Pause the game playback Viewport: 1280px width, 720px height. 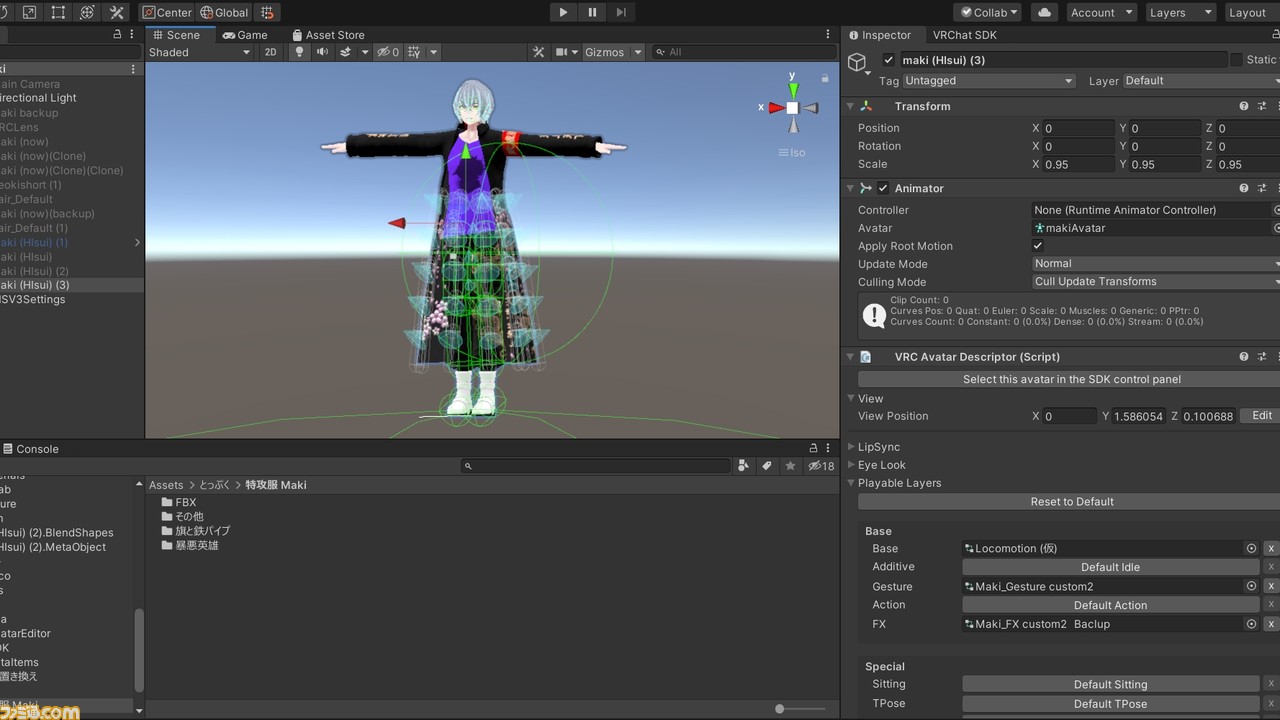592,12
